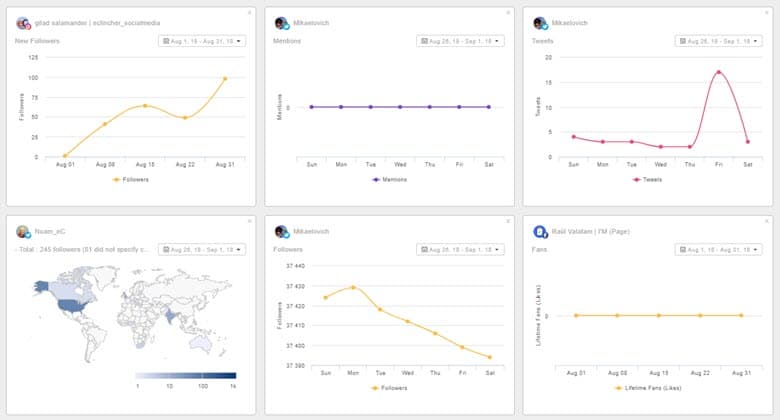Screen dimensions: 780x420
Task: Click Mikaelovich avatar in Followers widget
Action: click(282, 231)
